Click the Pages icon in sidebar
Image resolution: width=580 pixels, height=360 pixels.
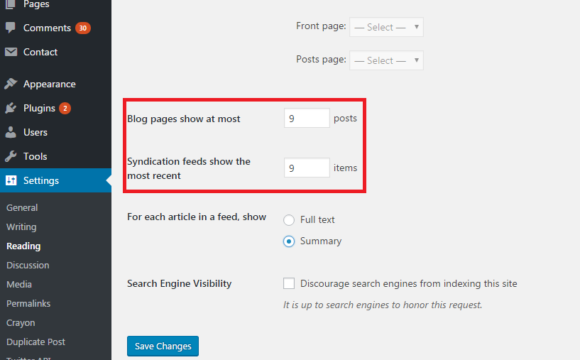click(11, 4)
